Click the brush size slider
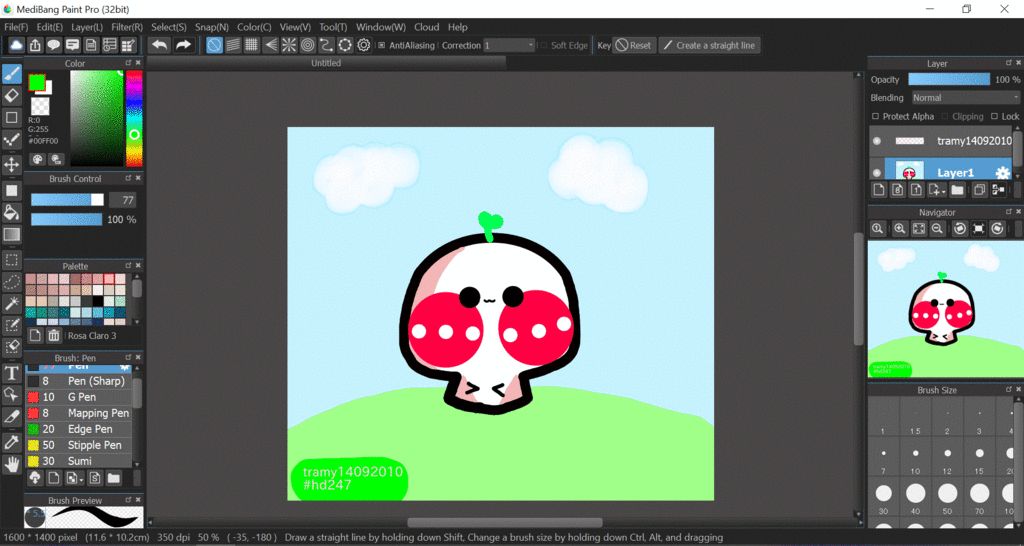Image resolution: width=1024 pixels, height=546 pixels. point(67,200)
